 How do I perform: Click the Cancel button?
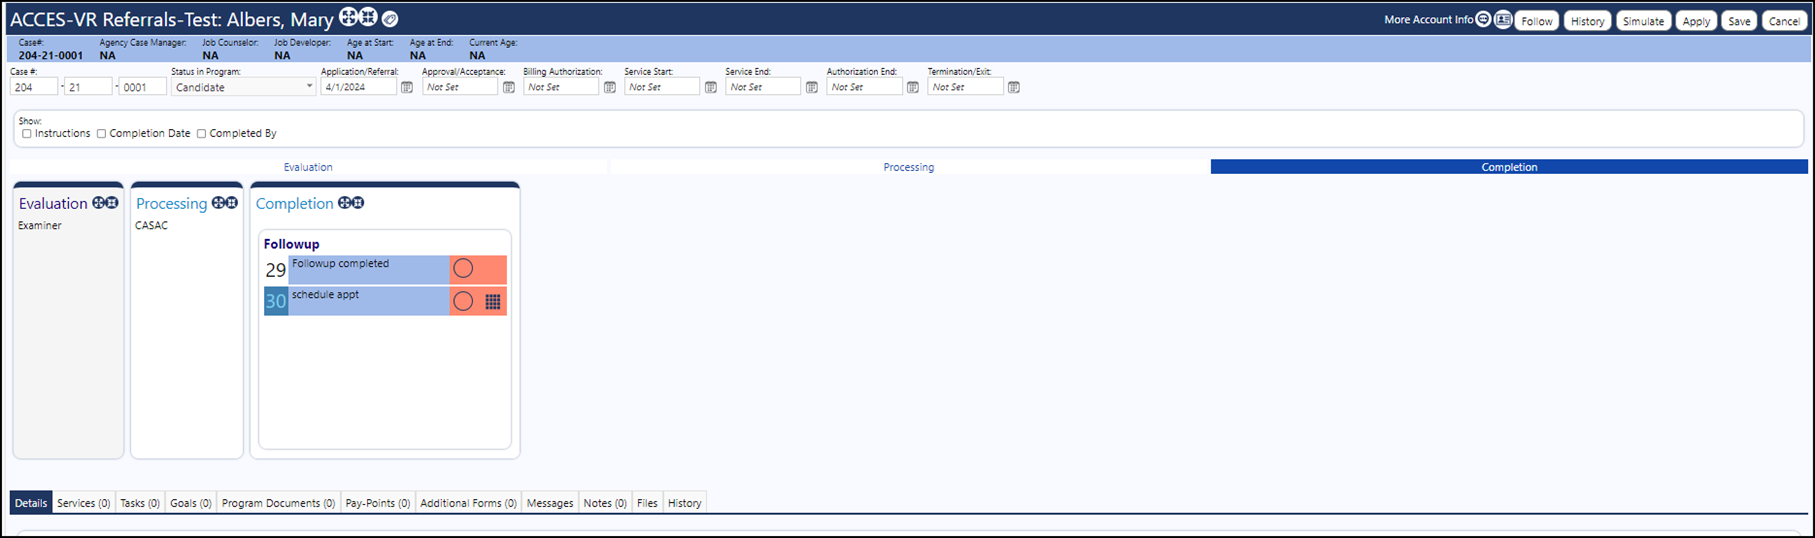coord(1784,21)
